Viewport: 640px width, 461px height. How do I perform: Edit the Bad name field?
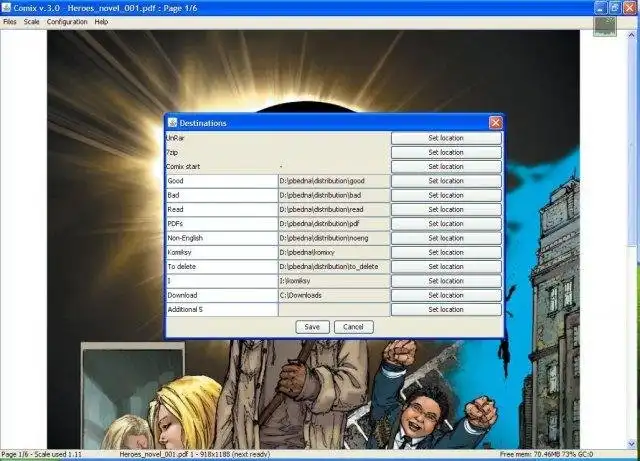[x=222, y=195]
